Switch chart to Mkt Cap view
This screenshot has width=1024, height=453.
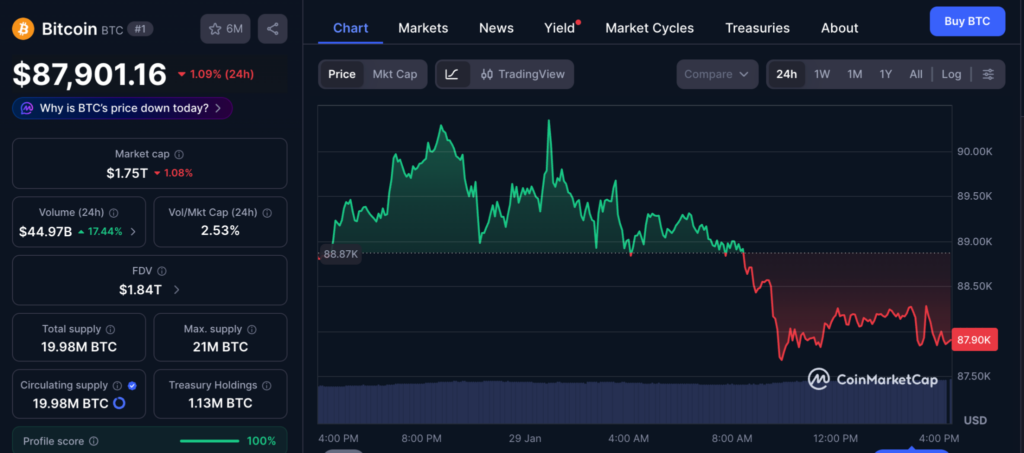pos(394,74)
